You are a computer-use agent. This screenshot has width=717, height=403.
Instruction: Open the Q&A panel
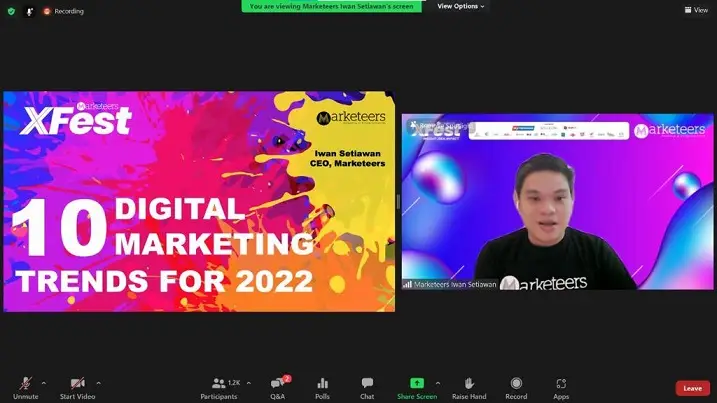[278, 388]
